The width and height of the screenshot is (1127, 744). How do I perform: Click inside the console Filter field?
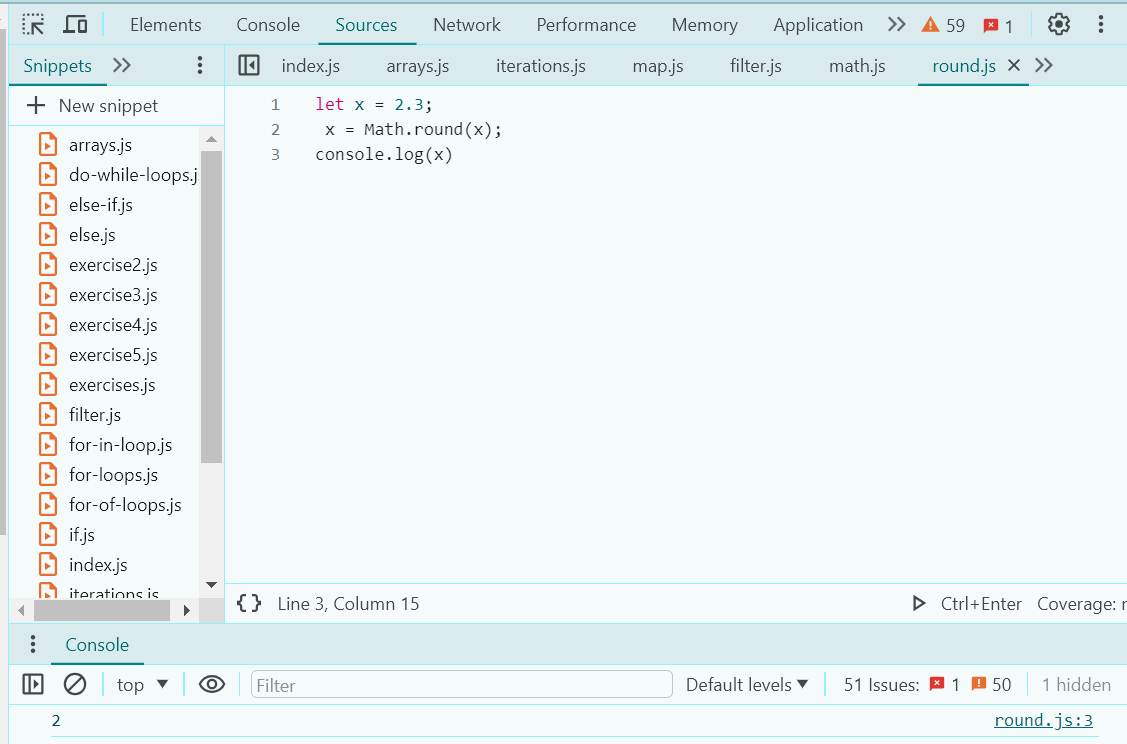point(460,684)
